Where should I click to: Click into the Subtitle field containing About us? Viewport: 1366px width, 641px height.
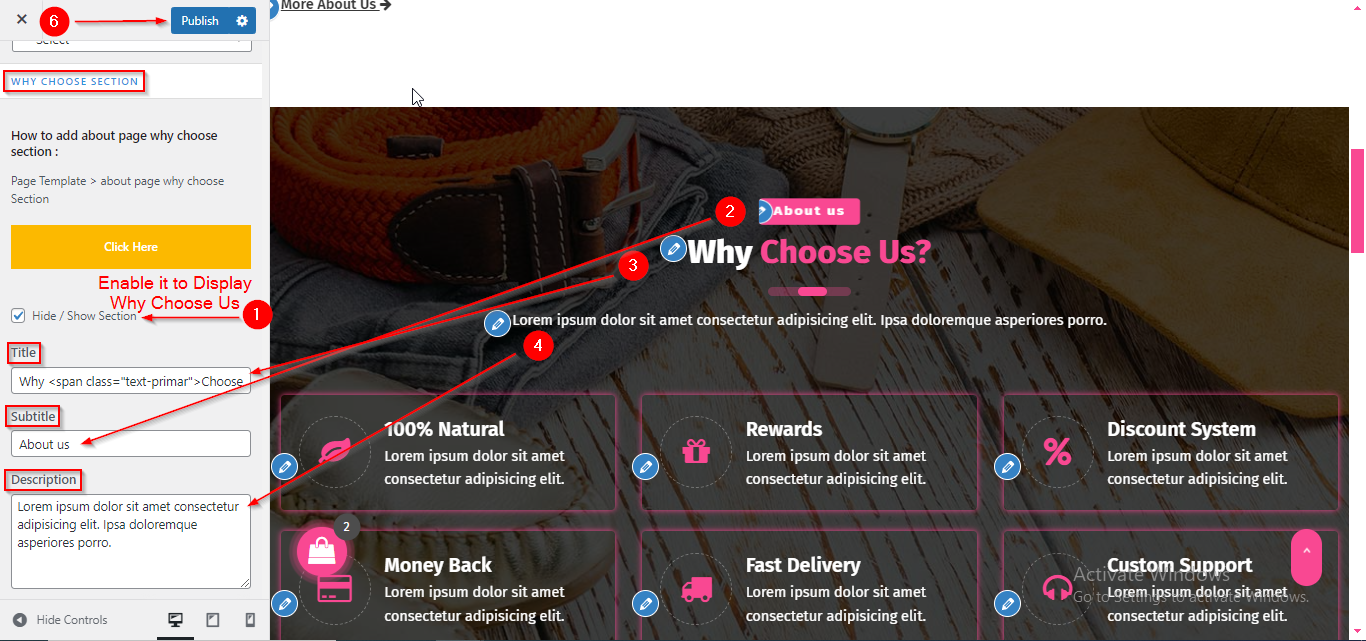pos(131,444)
